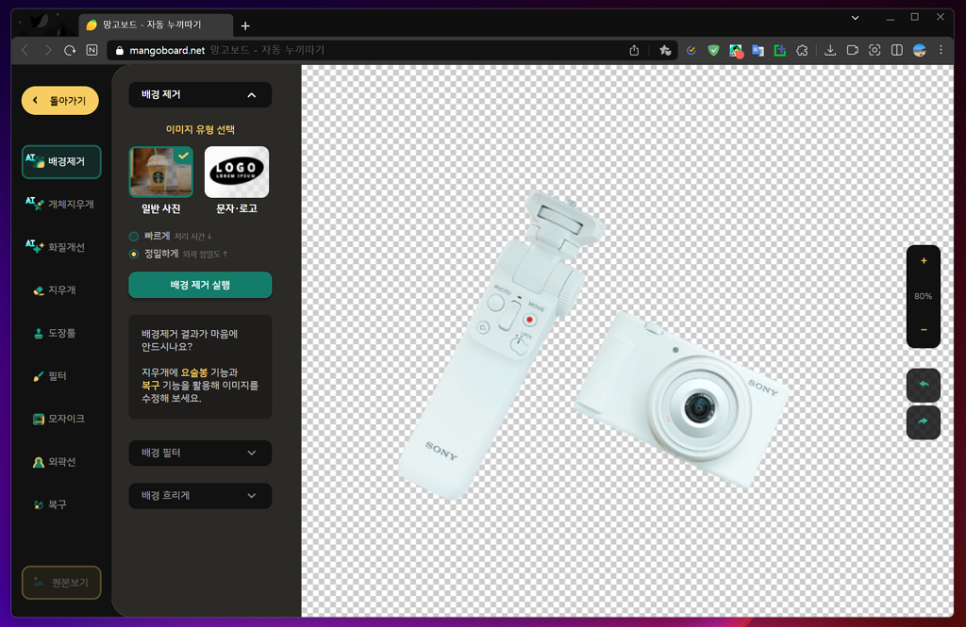
Task: Toggle the browser side panel icon
Action: pyautogui.click(x=897, y=51)
